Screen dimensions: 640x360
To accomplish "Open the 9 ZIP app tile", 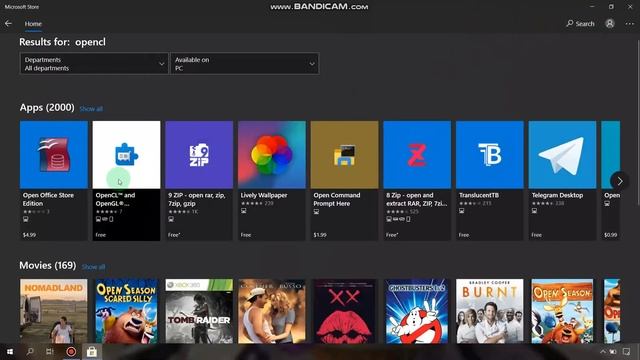I will (199, 180).
